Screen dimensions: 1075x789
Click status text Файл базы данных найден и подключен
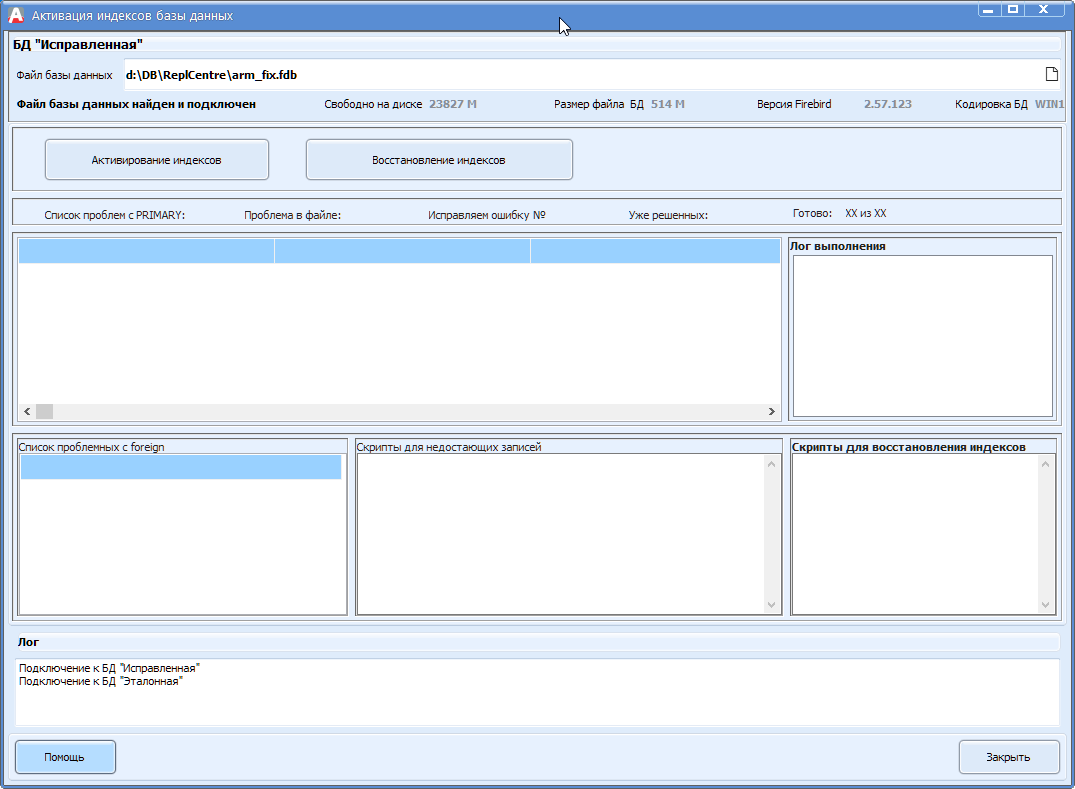[136, 104]
